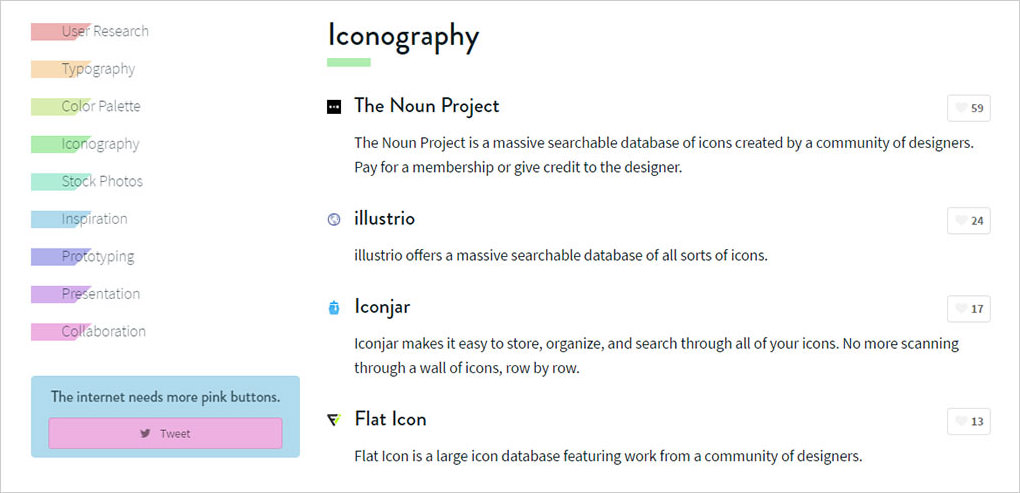Like The Noun Project with heart 59
This screenshot has width=1020, height=493.
969,109
